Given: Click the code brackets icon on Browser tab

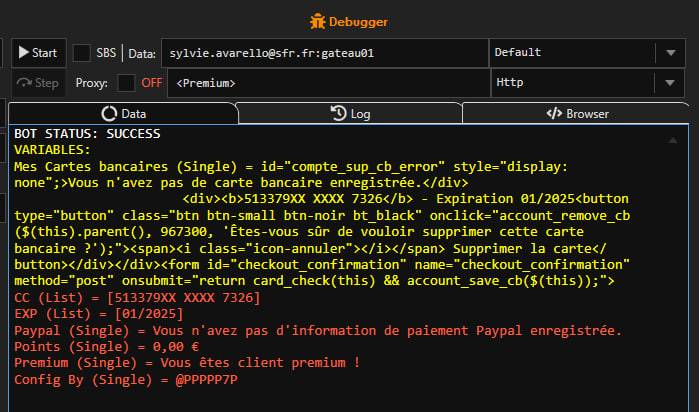Looking at the screenshot, I should 553,113.
